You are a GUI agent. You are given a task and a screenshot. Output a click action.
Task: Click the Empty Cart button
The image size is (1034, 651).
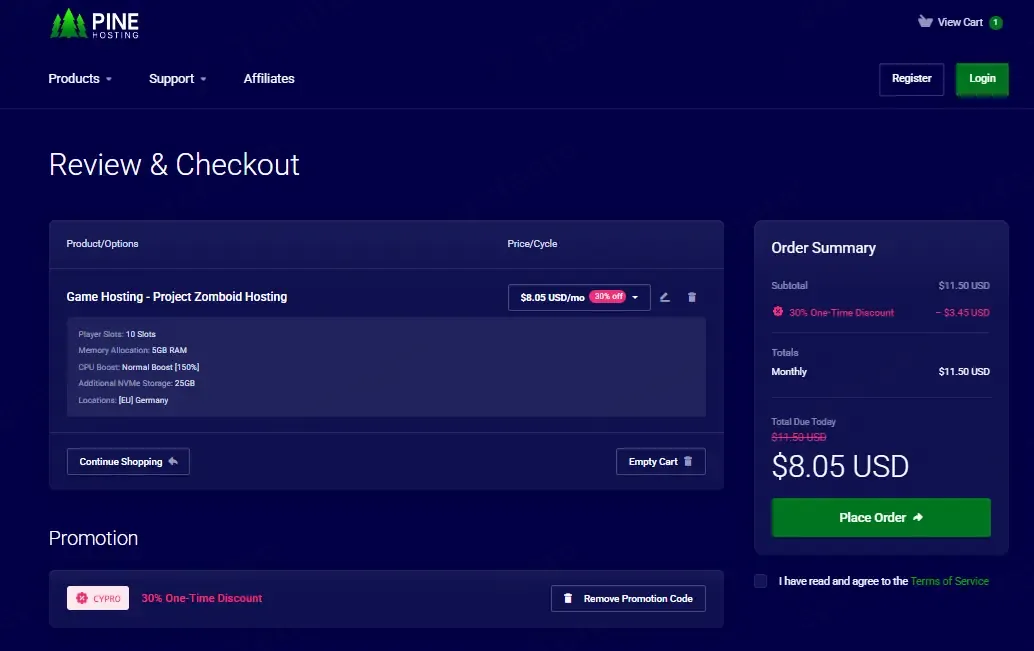click(x=661, y=462)
